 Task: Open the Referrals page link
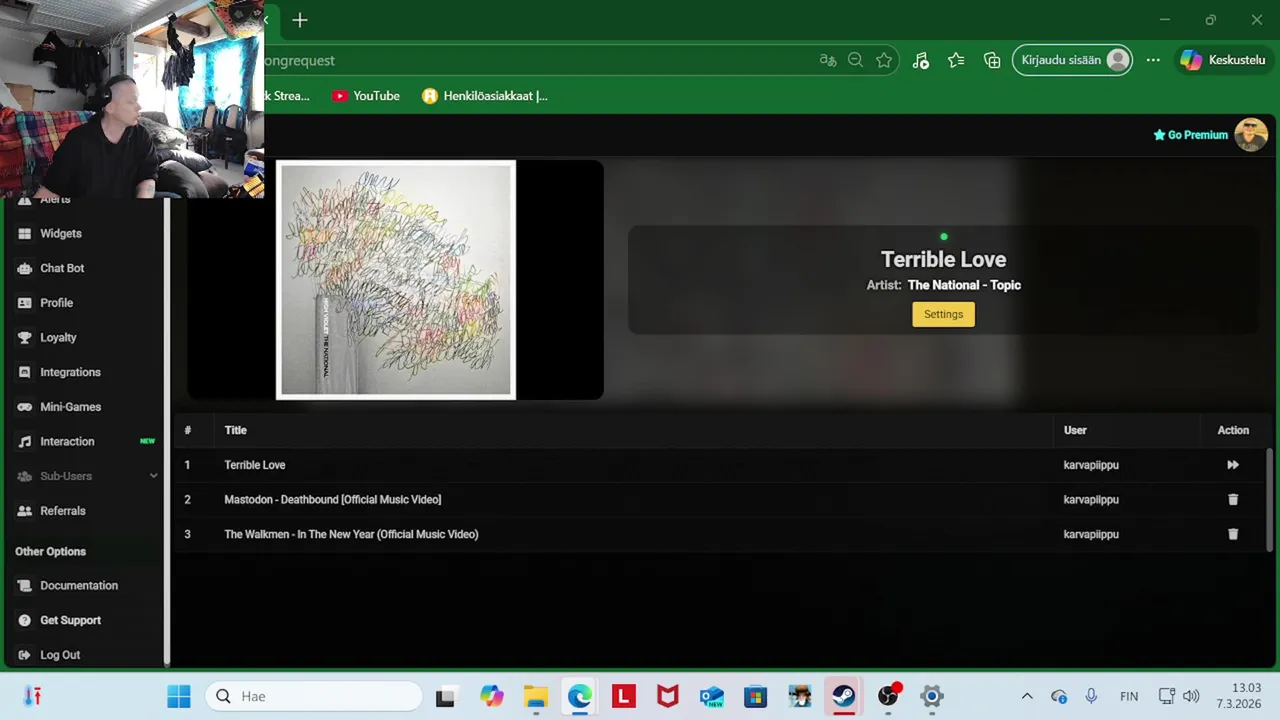click(63, 511)
